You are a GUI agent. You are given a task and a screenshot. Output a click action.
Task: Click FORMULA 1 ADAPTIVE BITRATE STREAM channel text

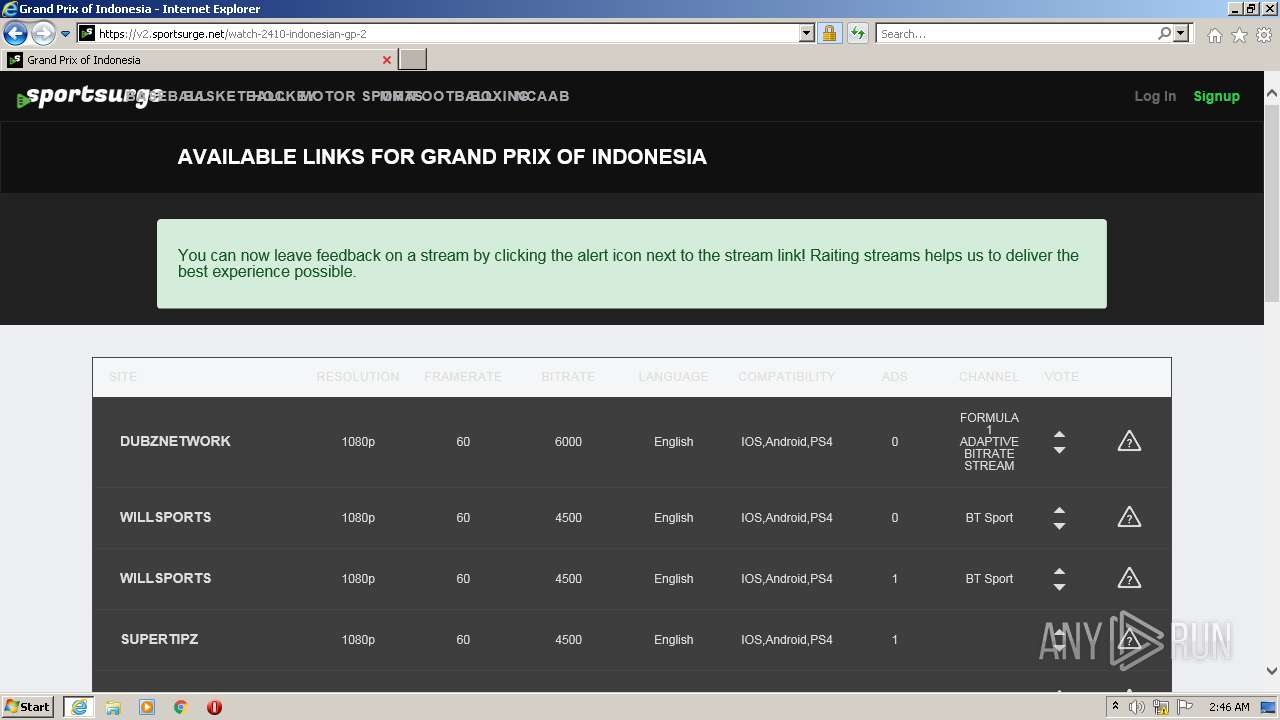(x=989, y=441)
